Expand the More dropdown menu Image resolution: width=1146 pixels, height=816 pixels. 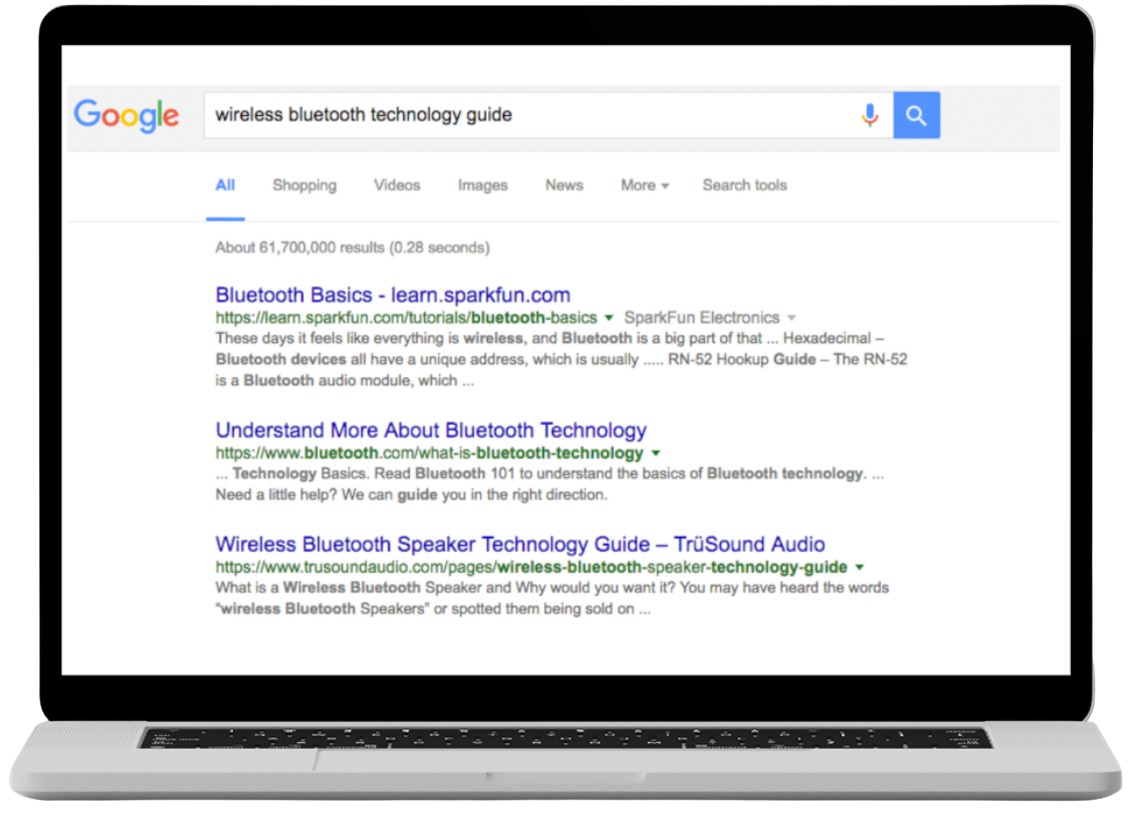pyautogui.click(x=645, y=185)
